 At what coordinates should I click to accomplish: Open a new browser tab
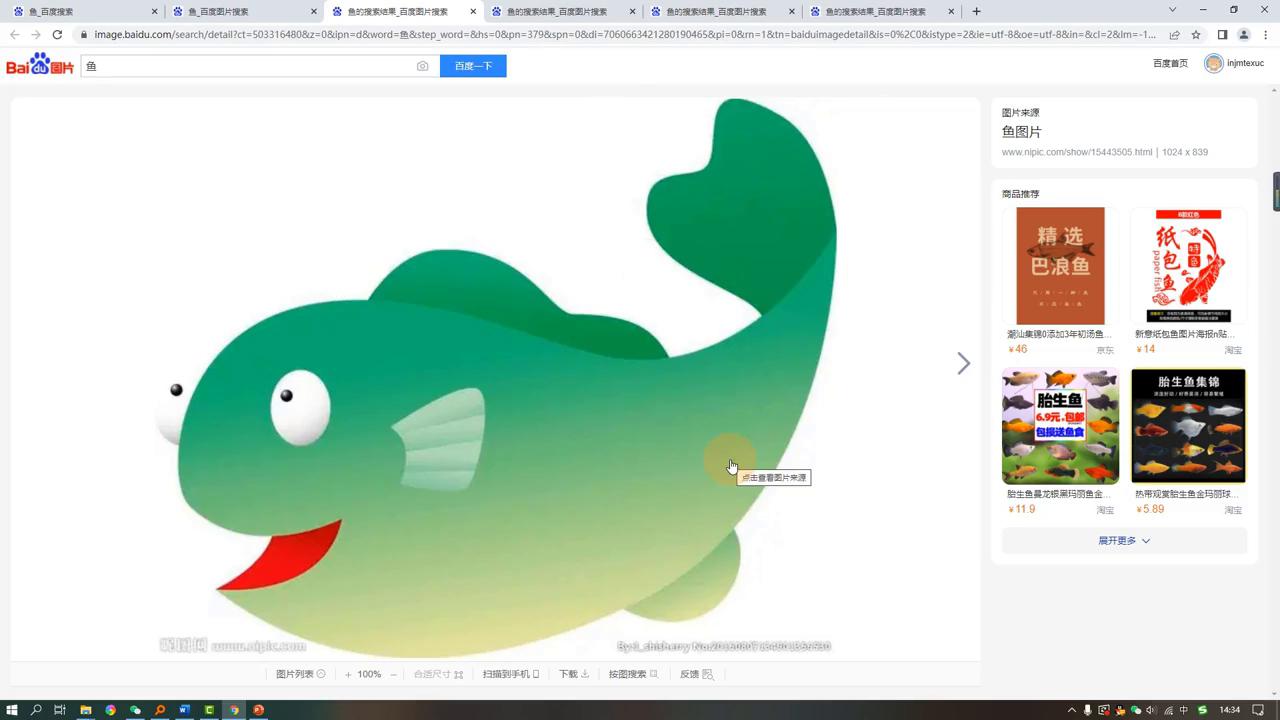975,11
